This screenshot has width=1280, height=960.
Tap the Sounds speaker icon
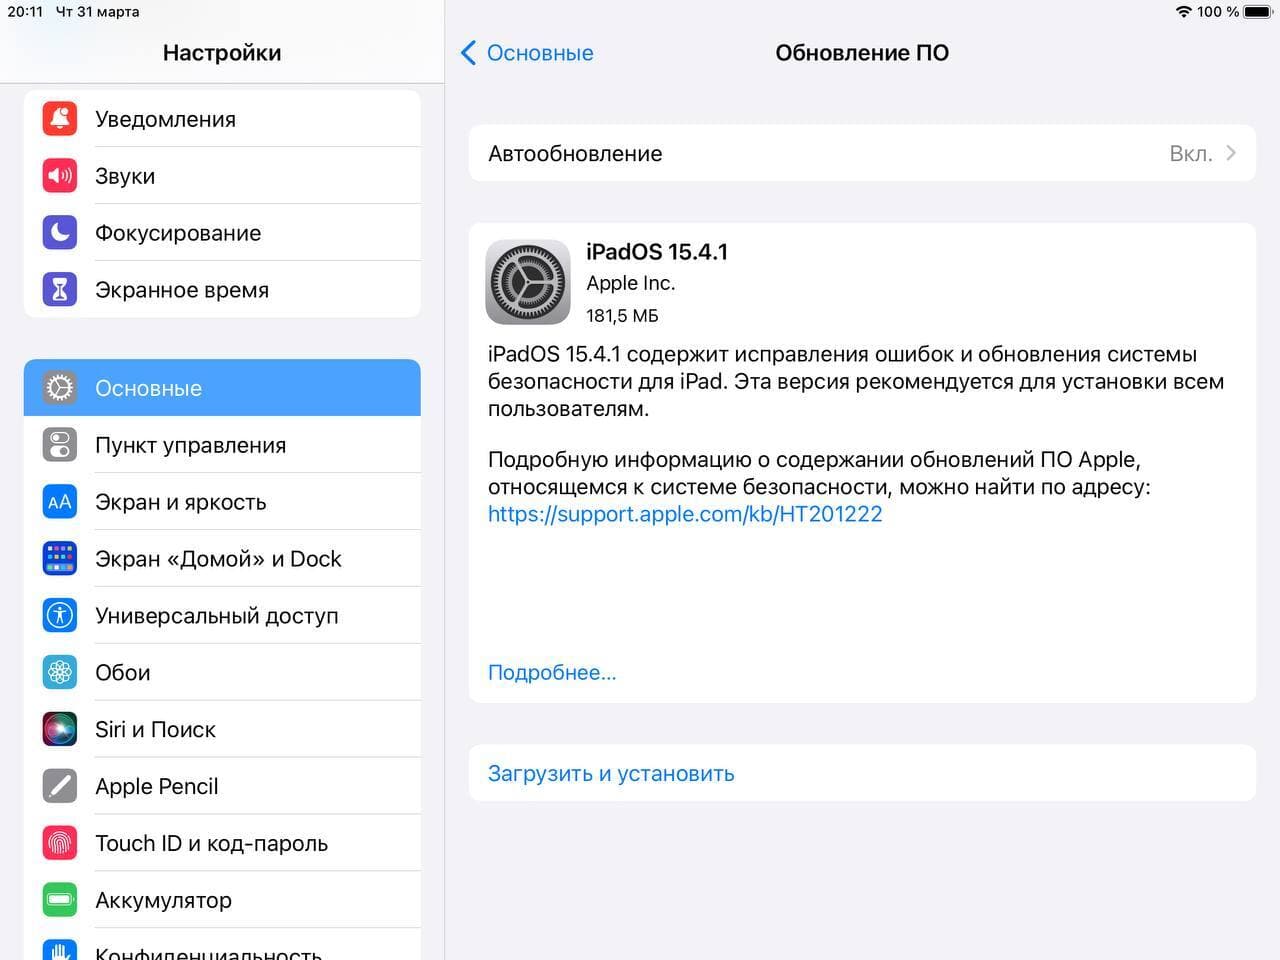(60, 176)
